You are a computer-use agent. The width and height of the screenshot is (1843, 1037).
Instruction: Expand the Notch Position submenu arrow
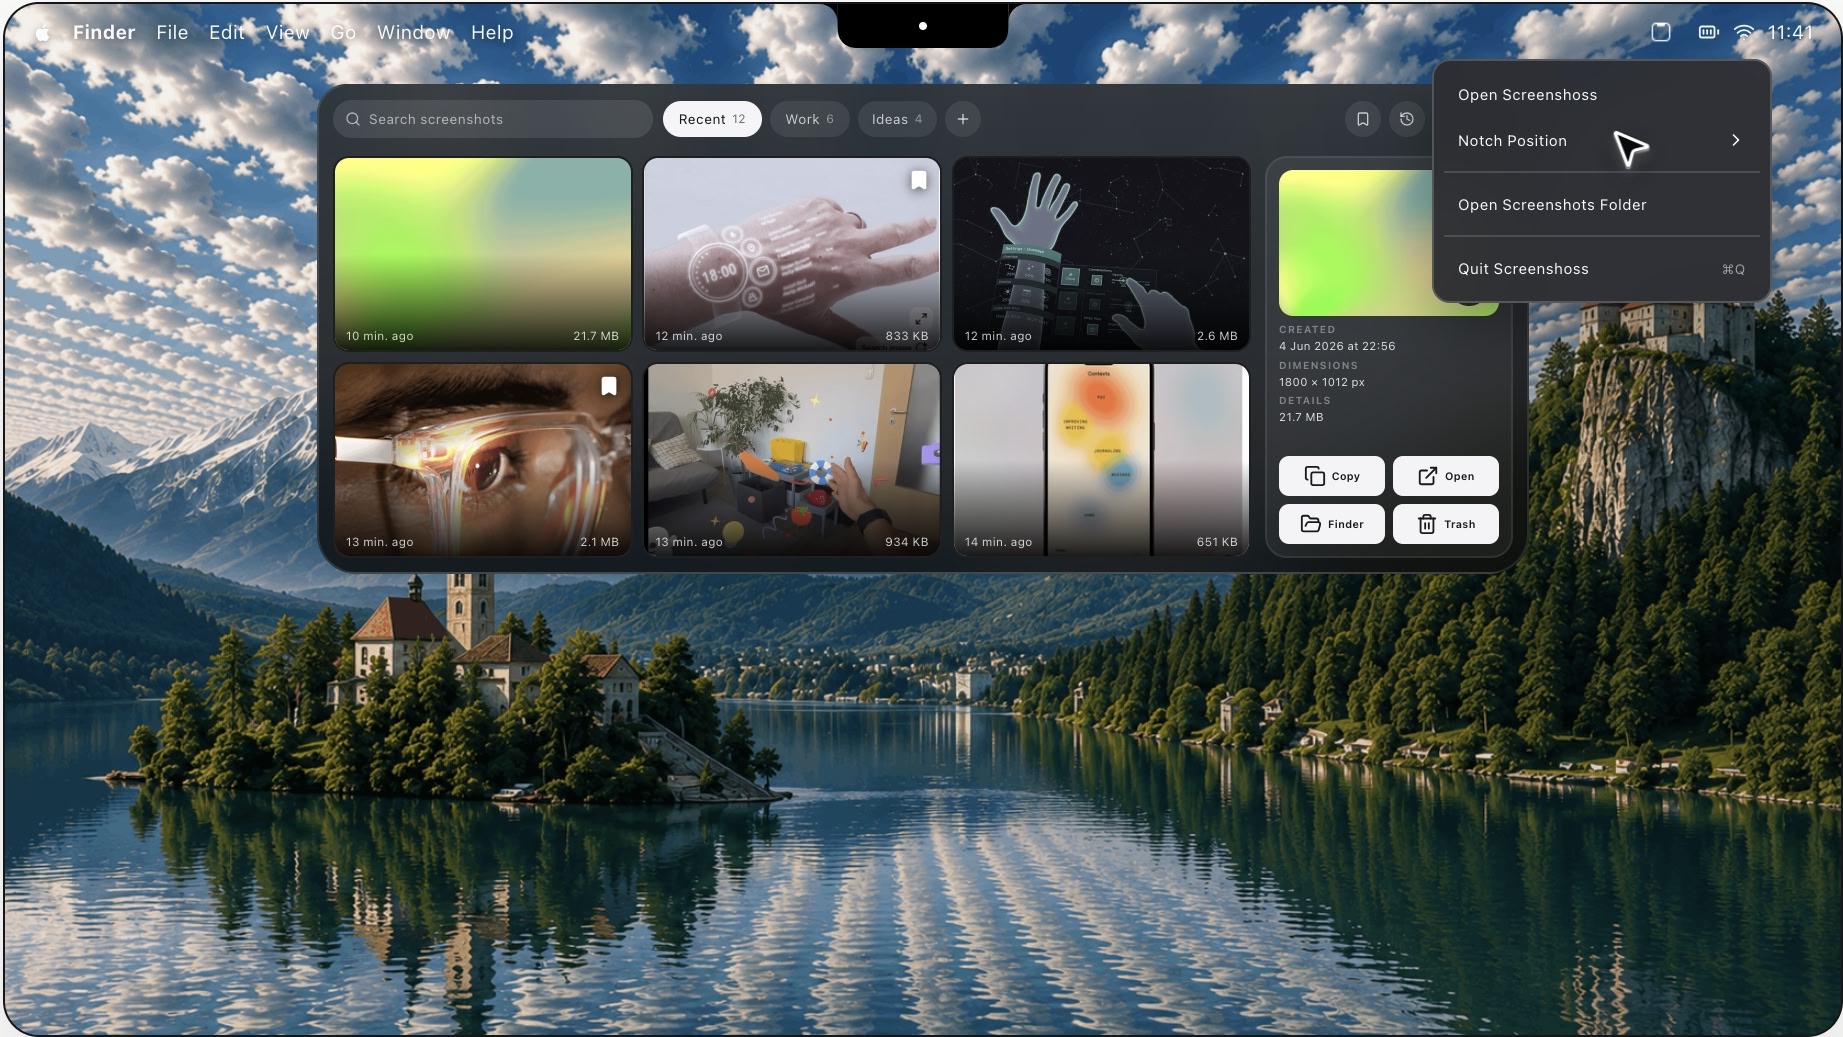1736,140
